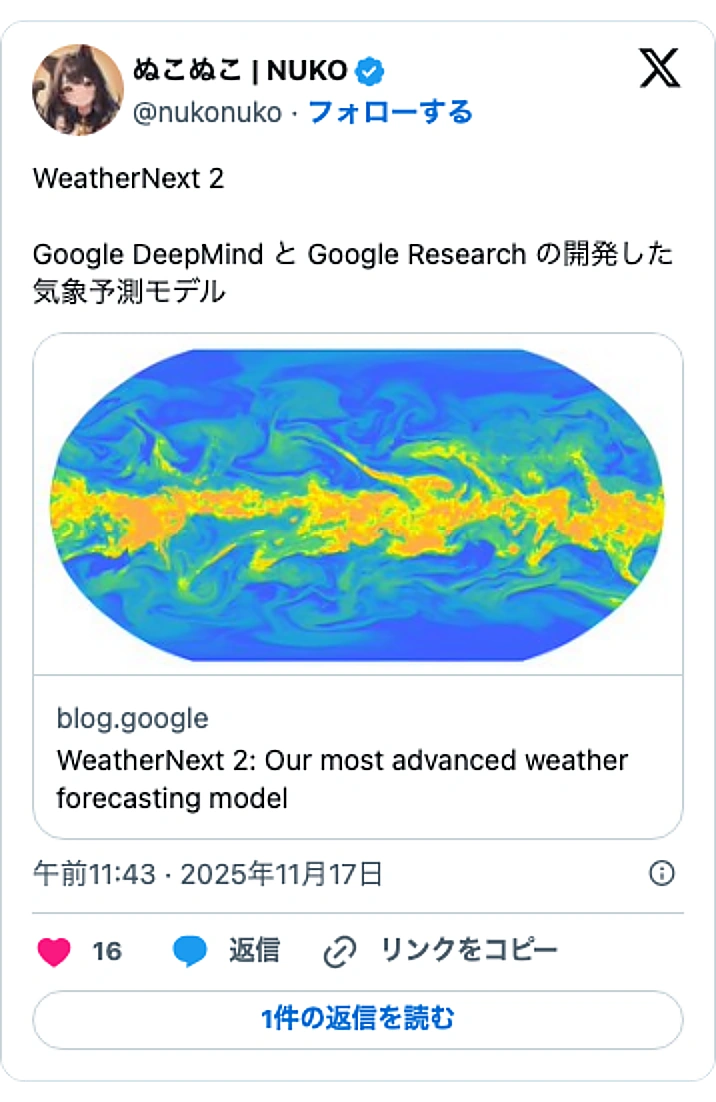The height and width of the screenshot is (1102, 716).
Task: Open the 1件の返信を読む button
Action: point(358,1018)
